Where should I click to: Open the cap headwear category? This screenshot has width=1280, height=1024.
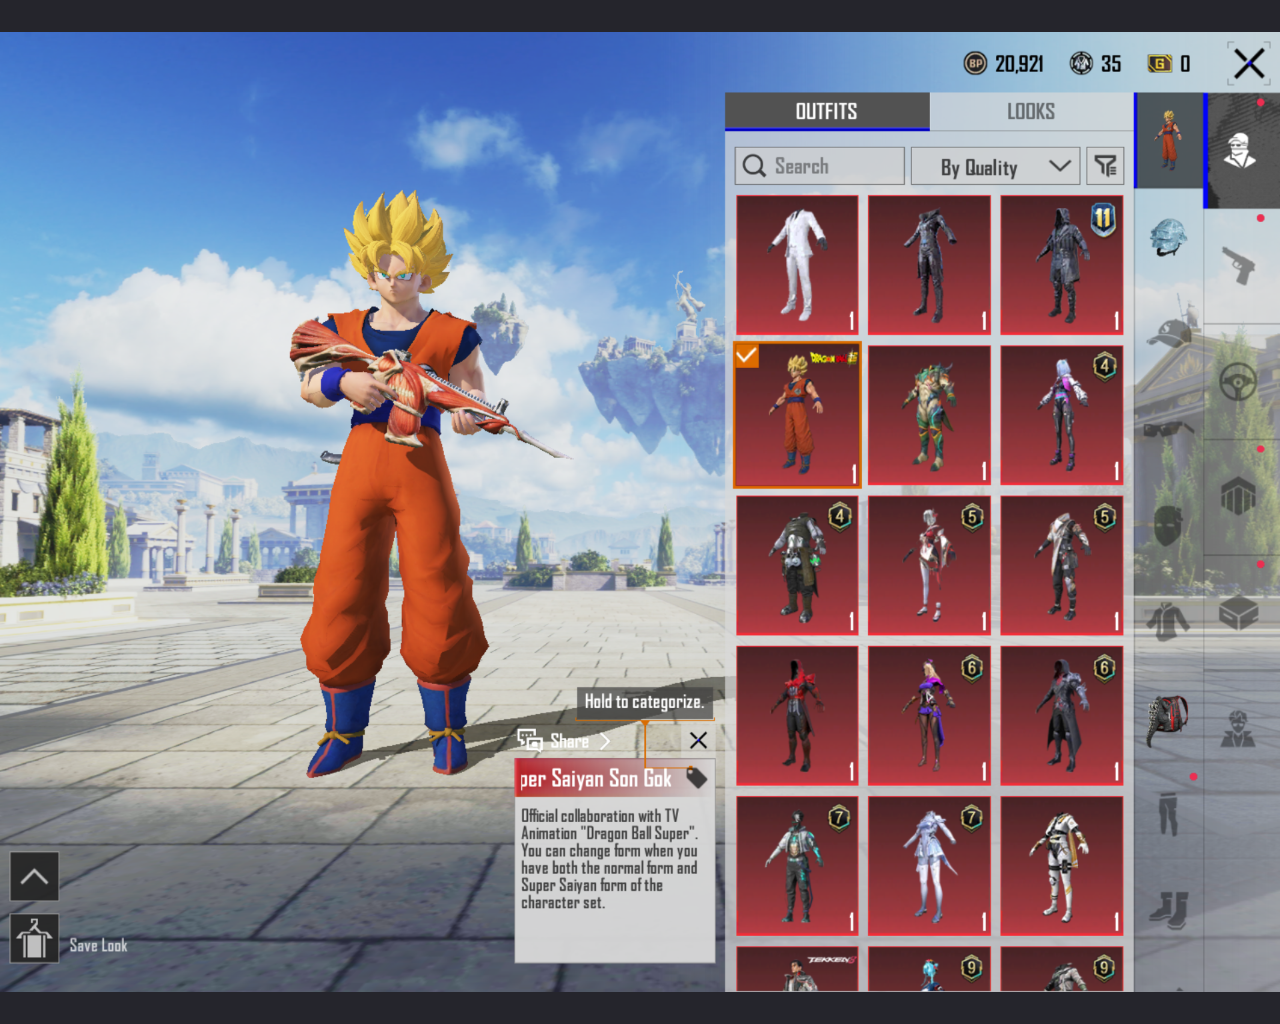click(1169, 333)
